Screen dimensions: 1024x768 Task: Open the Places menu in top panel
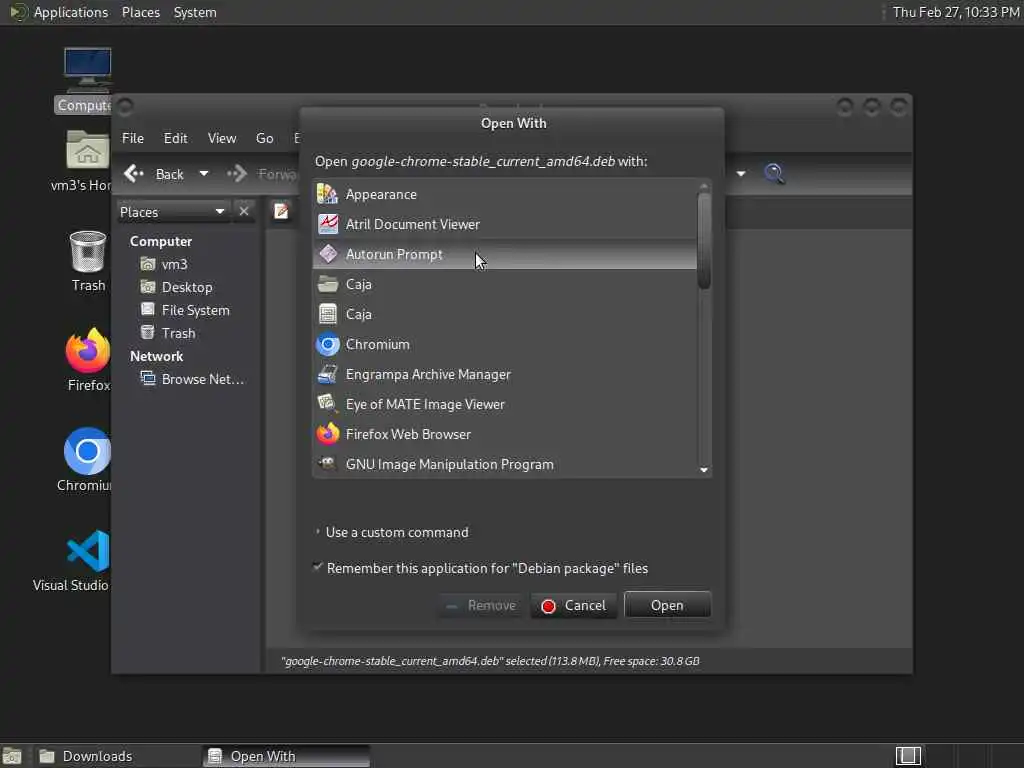140,12
